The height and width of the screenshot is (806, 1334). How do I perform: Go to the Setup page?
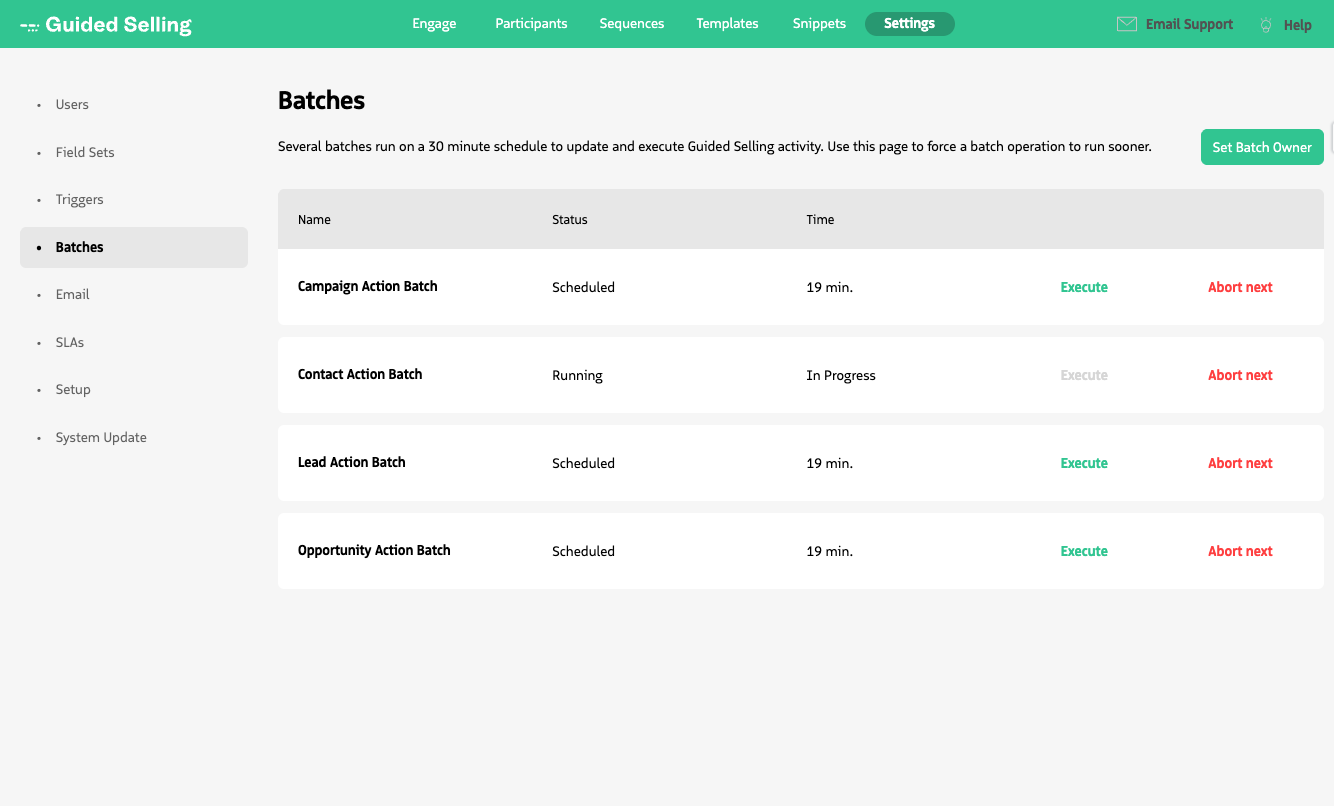(x=73, y=389)
